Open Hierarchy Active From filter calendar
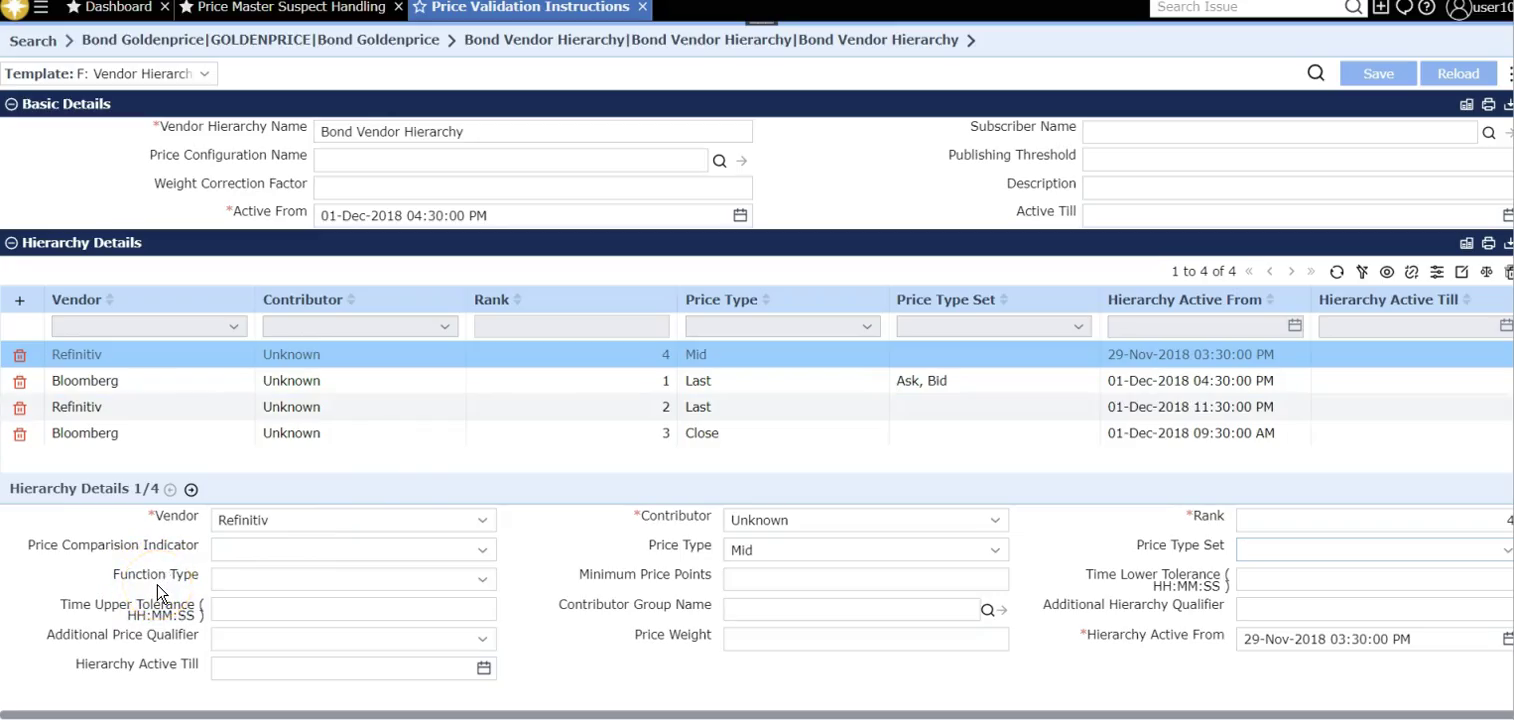The width and height of the screenshot is (1514, 720). coord(1295,325)
